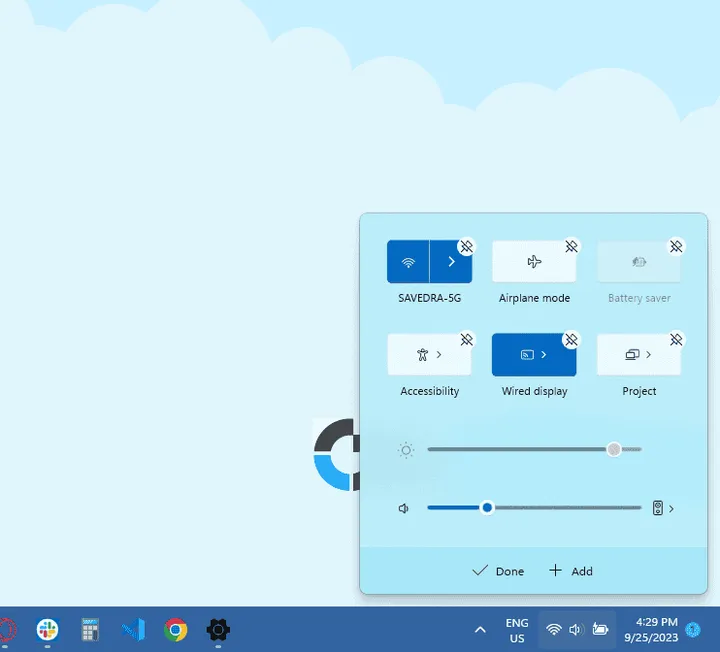Open Calculator from the taskbar

click(90, 629)
